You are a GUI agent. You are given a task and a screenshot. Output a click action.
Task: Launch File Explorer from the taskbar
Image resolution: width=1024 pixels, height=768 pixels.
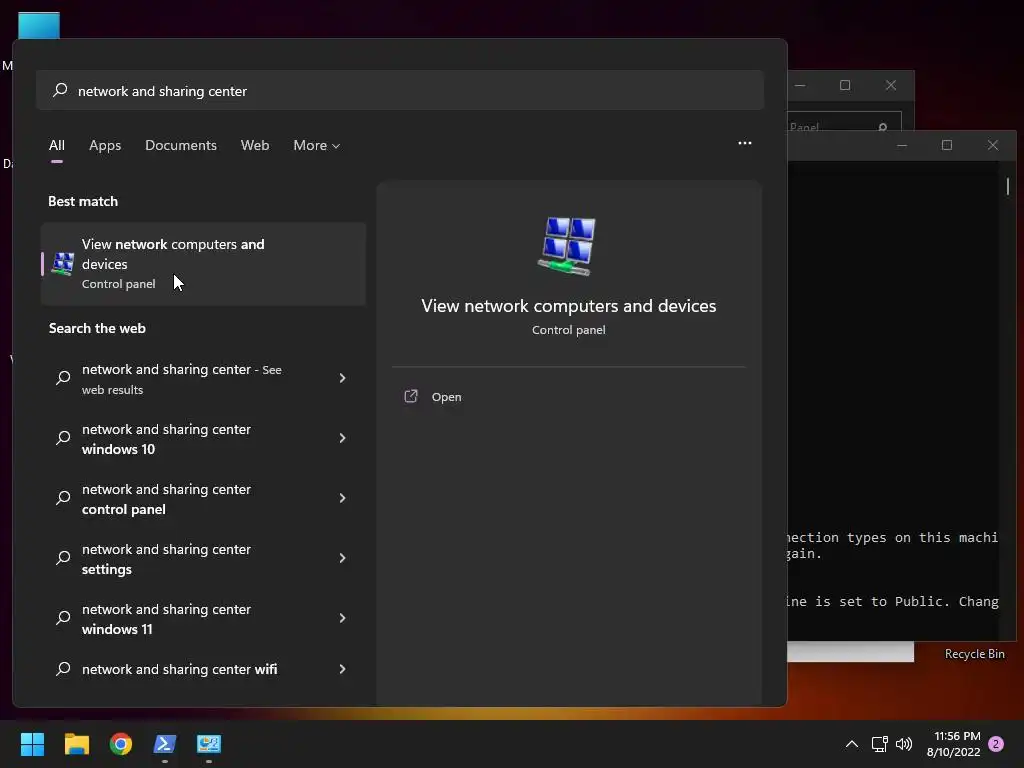(76, 743)
